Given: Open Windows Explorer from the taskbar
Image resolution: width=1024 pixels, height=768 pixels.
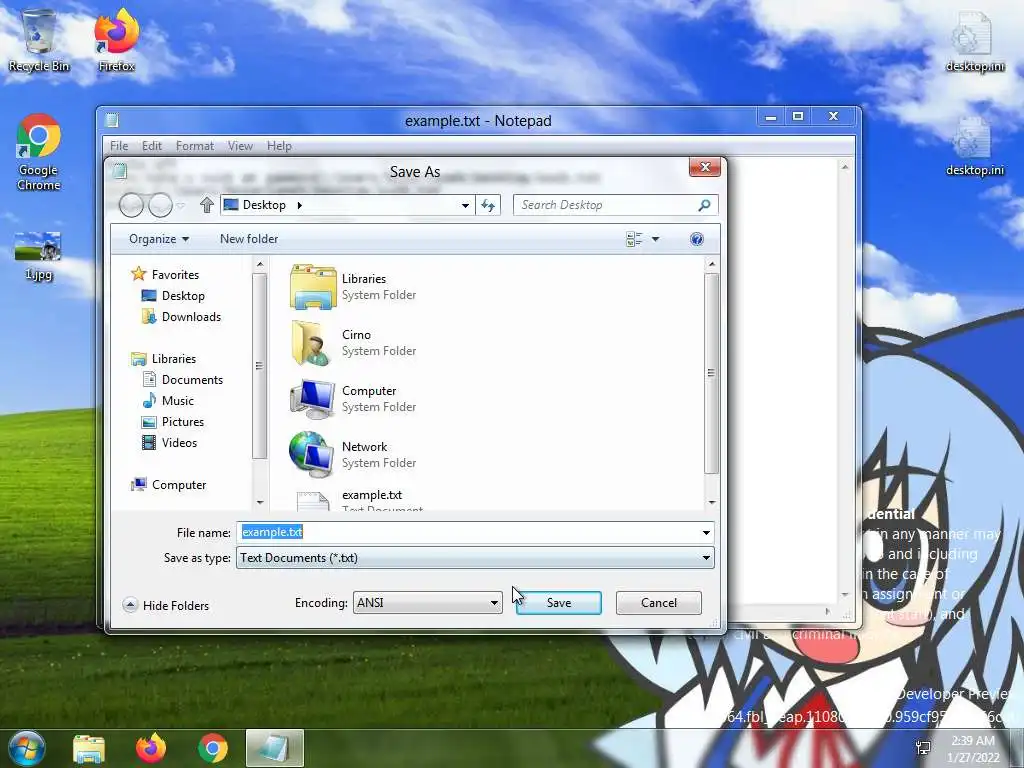Looking at the screenshot, I should pyautogui.click(x=89, y=748).
